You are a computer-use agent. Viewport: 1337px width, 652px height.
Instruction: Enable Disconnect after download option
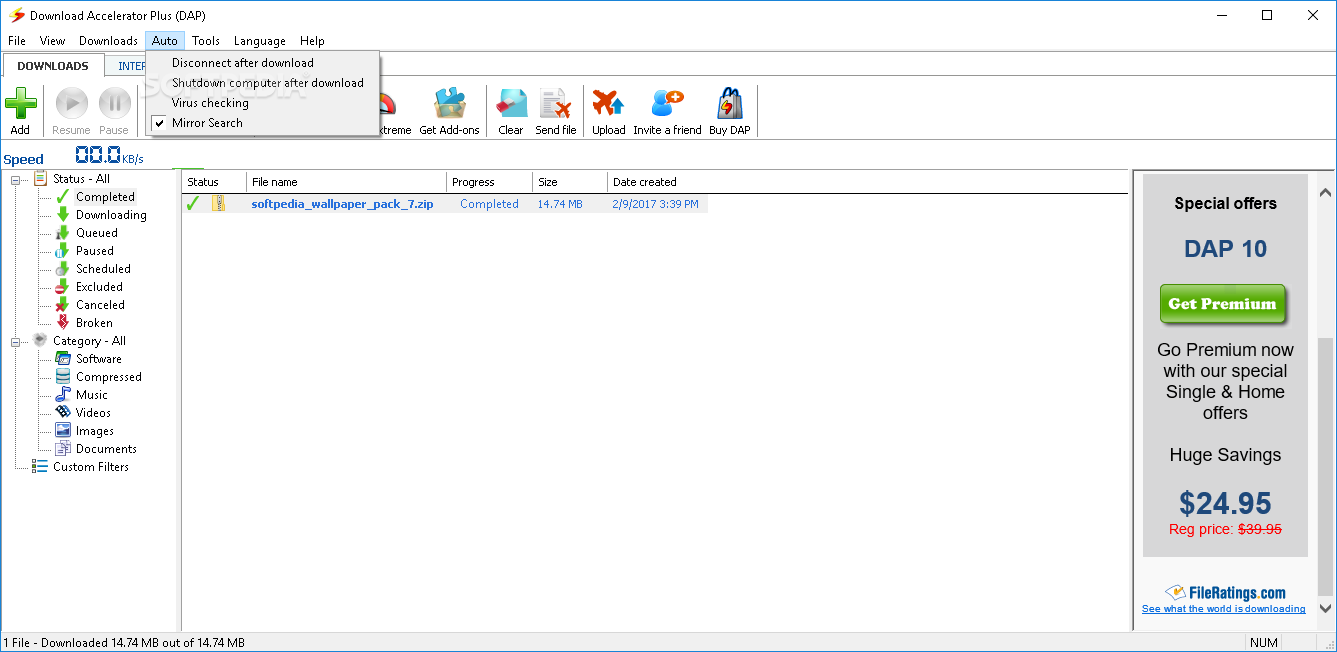[x=262, y=63]
